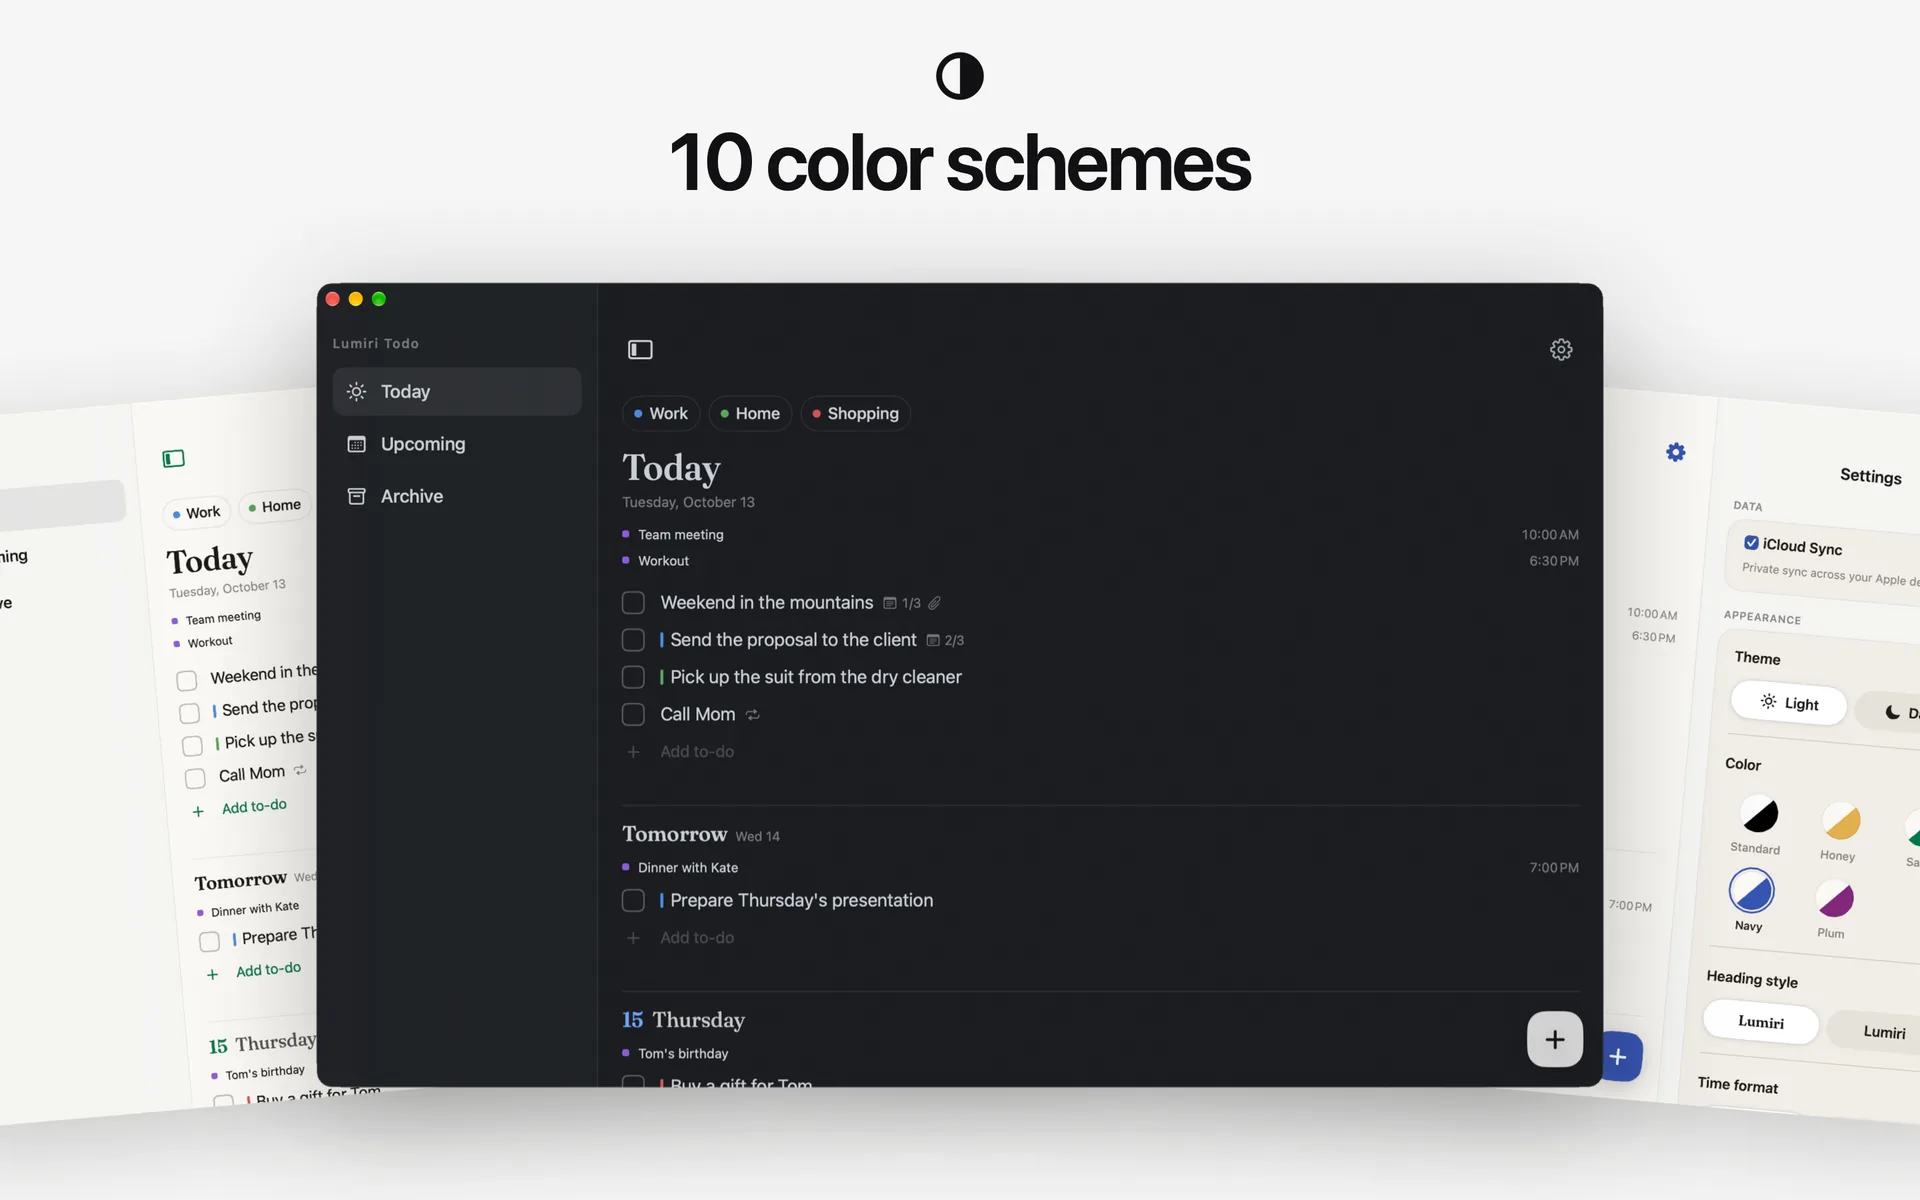
Task: Pick the Standard color scheme swatch
Action: coord(1759,815)
